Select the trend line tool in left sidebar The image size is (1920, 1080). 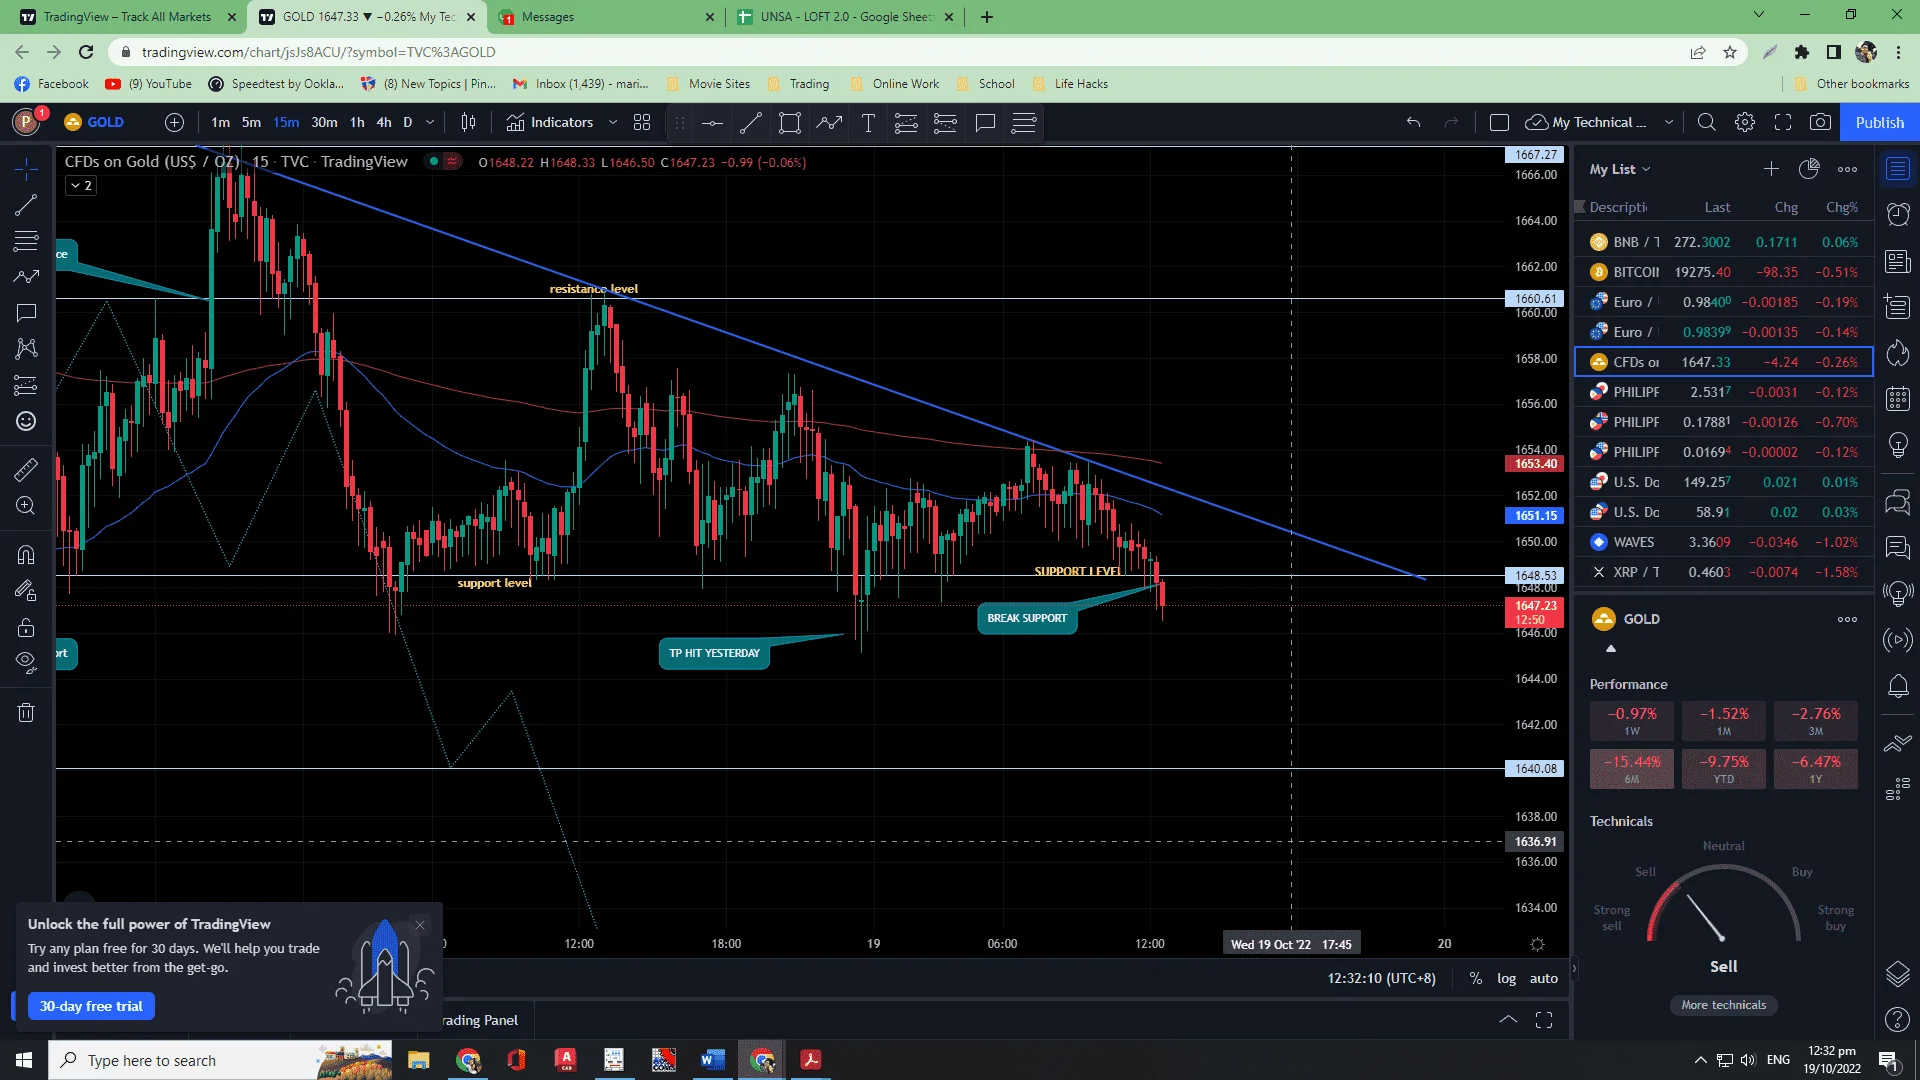click(x=26, y=205)
